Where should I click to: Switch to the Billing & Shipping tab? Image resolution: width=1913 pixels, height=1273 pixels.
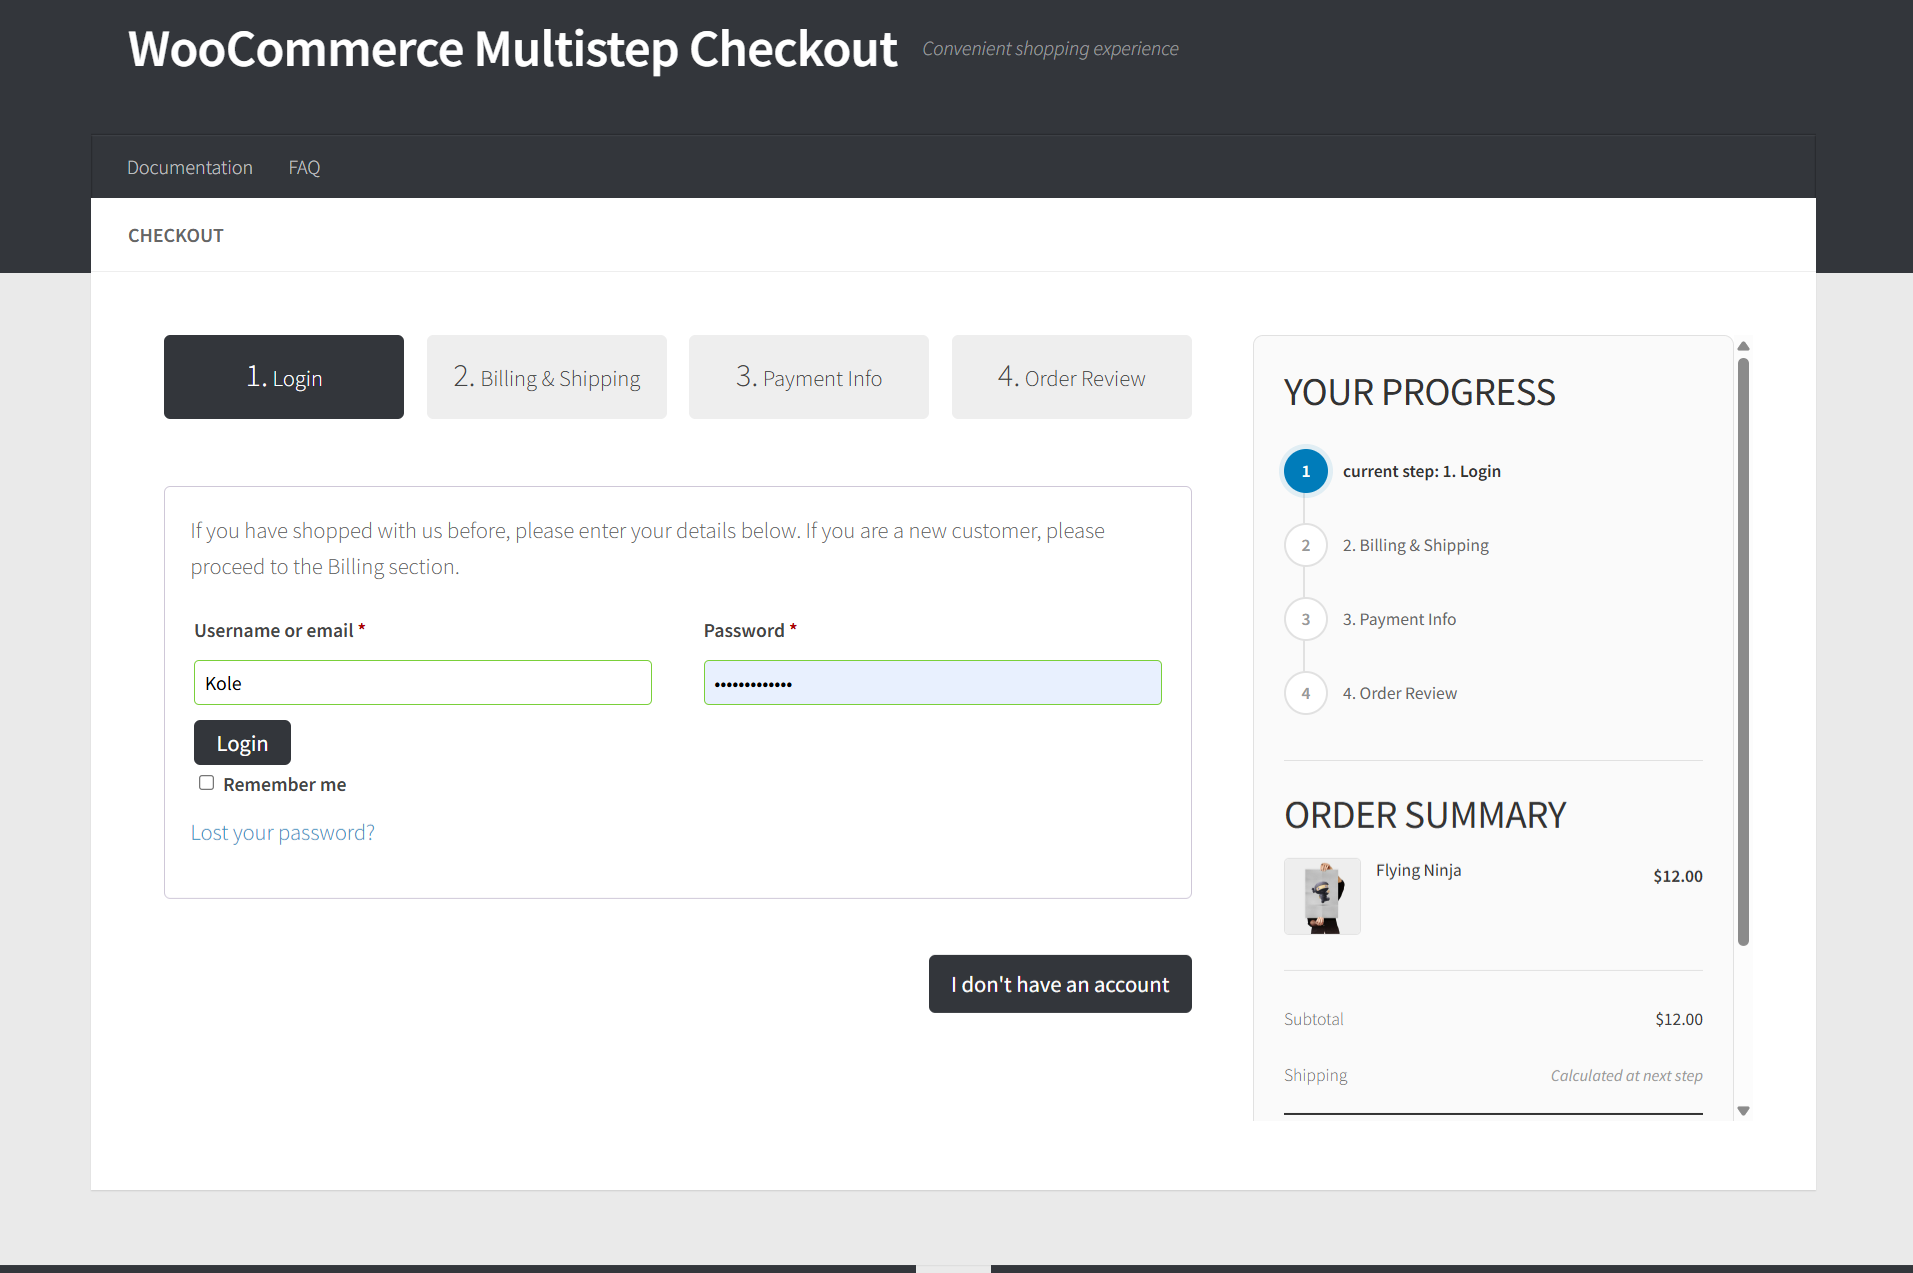pos(546,377)
